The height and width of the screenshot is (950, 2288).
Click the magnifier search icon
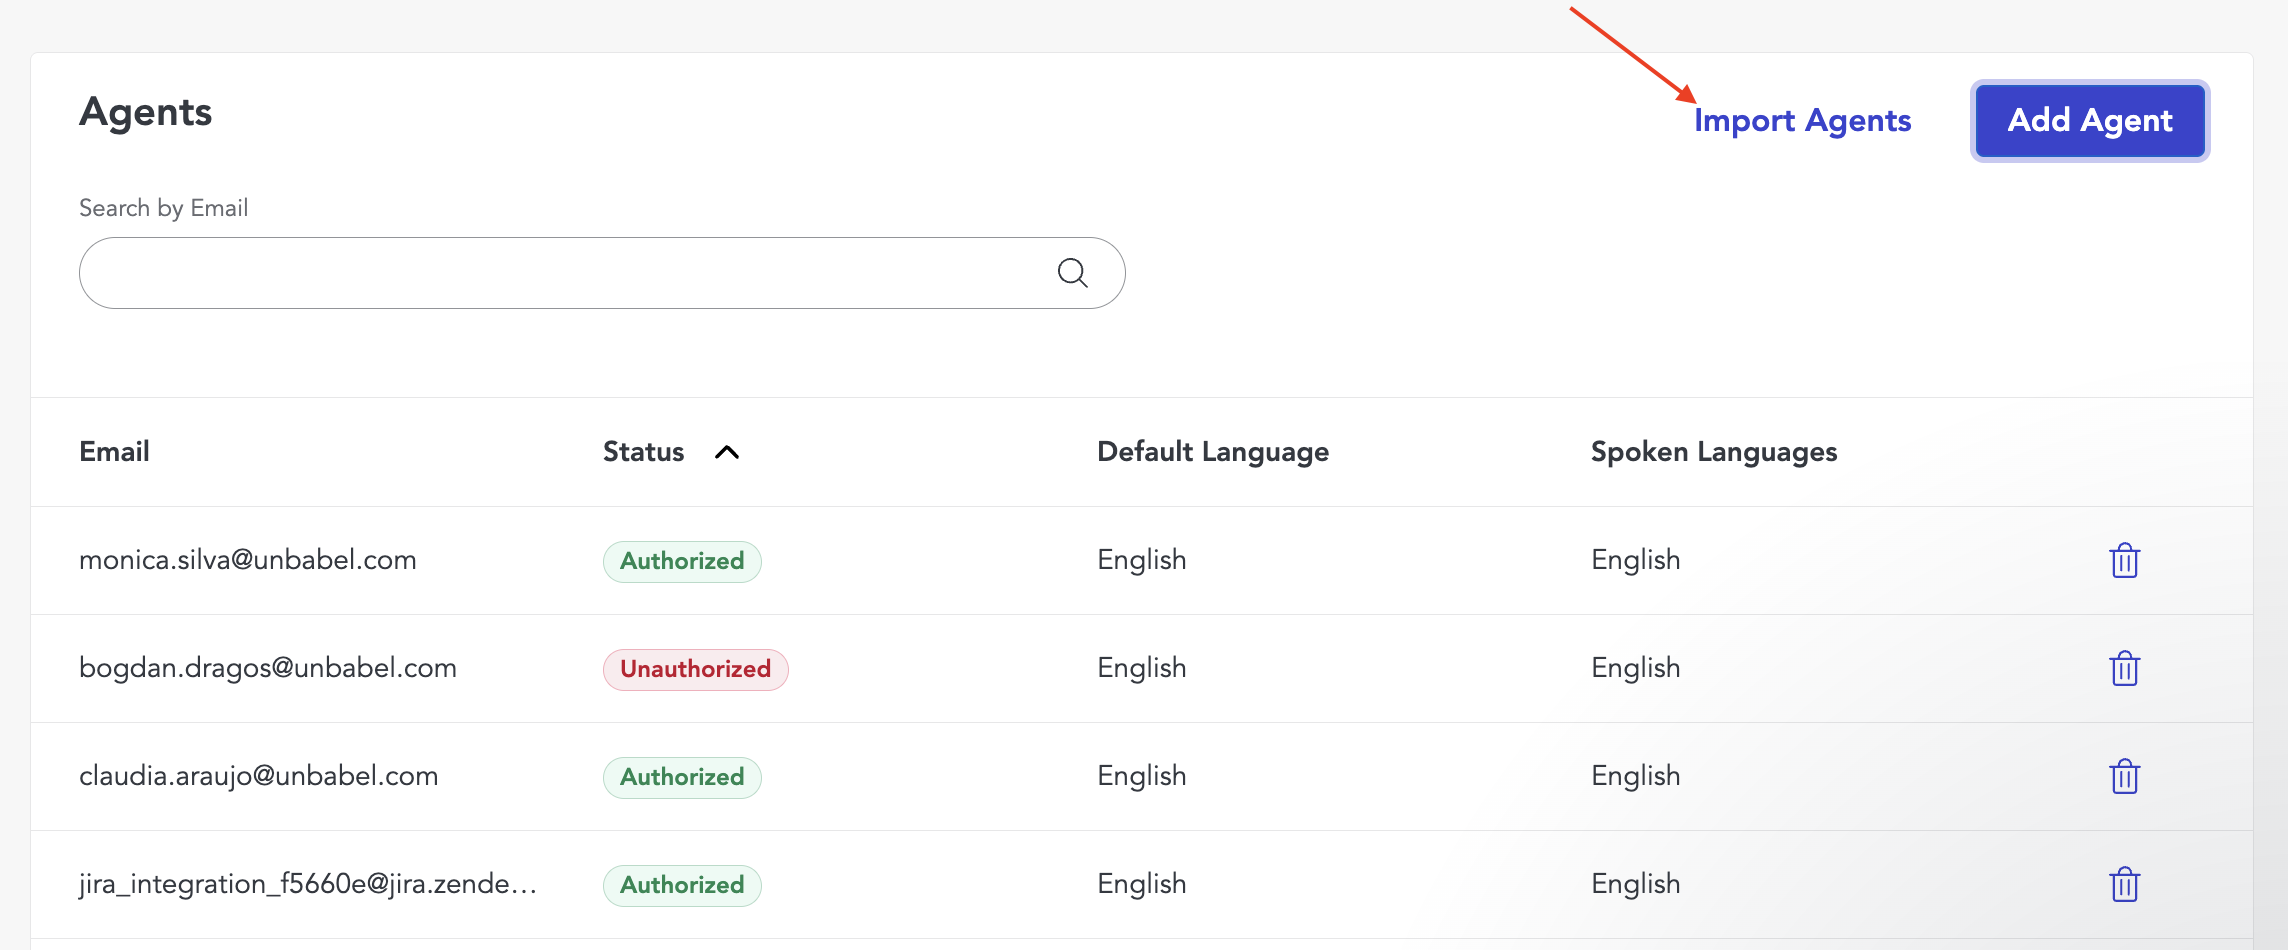(x=1072, y=273)
